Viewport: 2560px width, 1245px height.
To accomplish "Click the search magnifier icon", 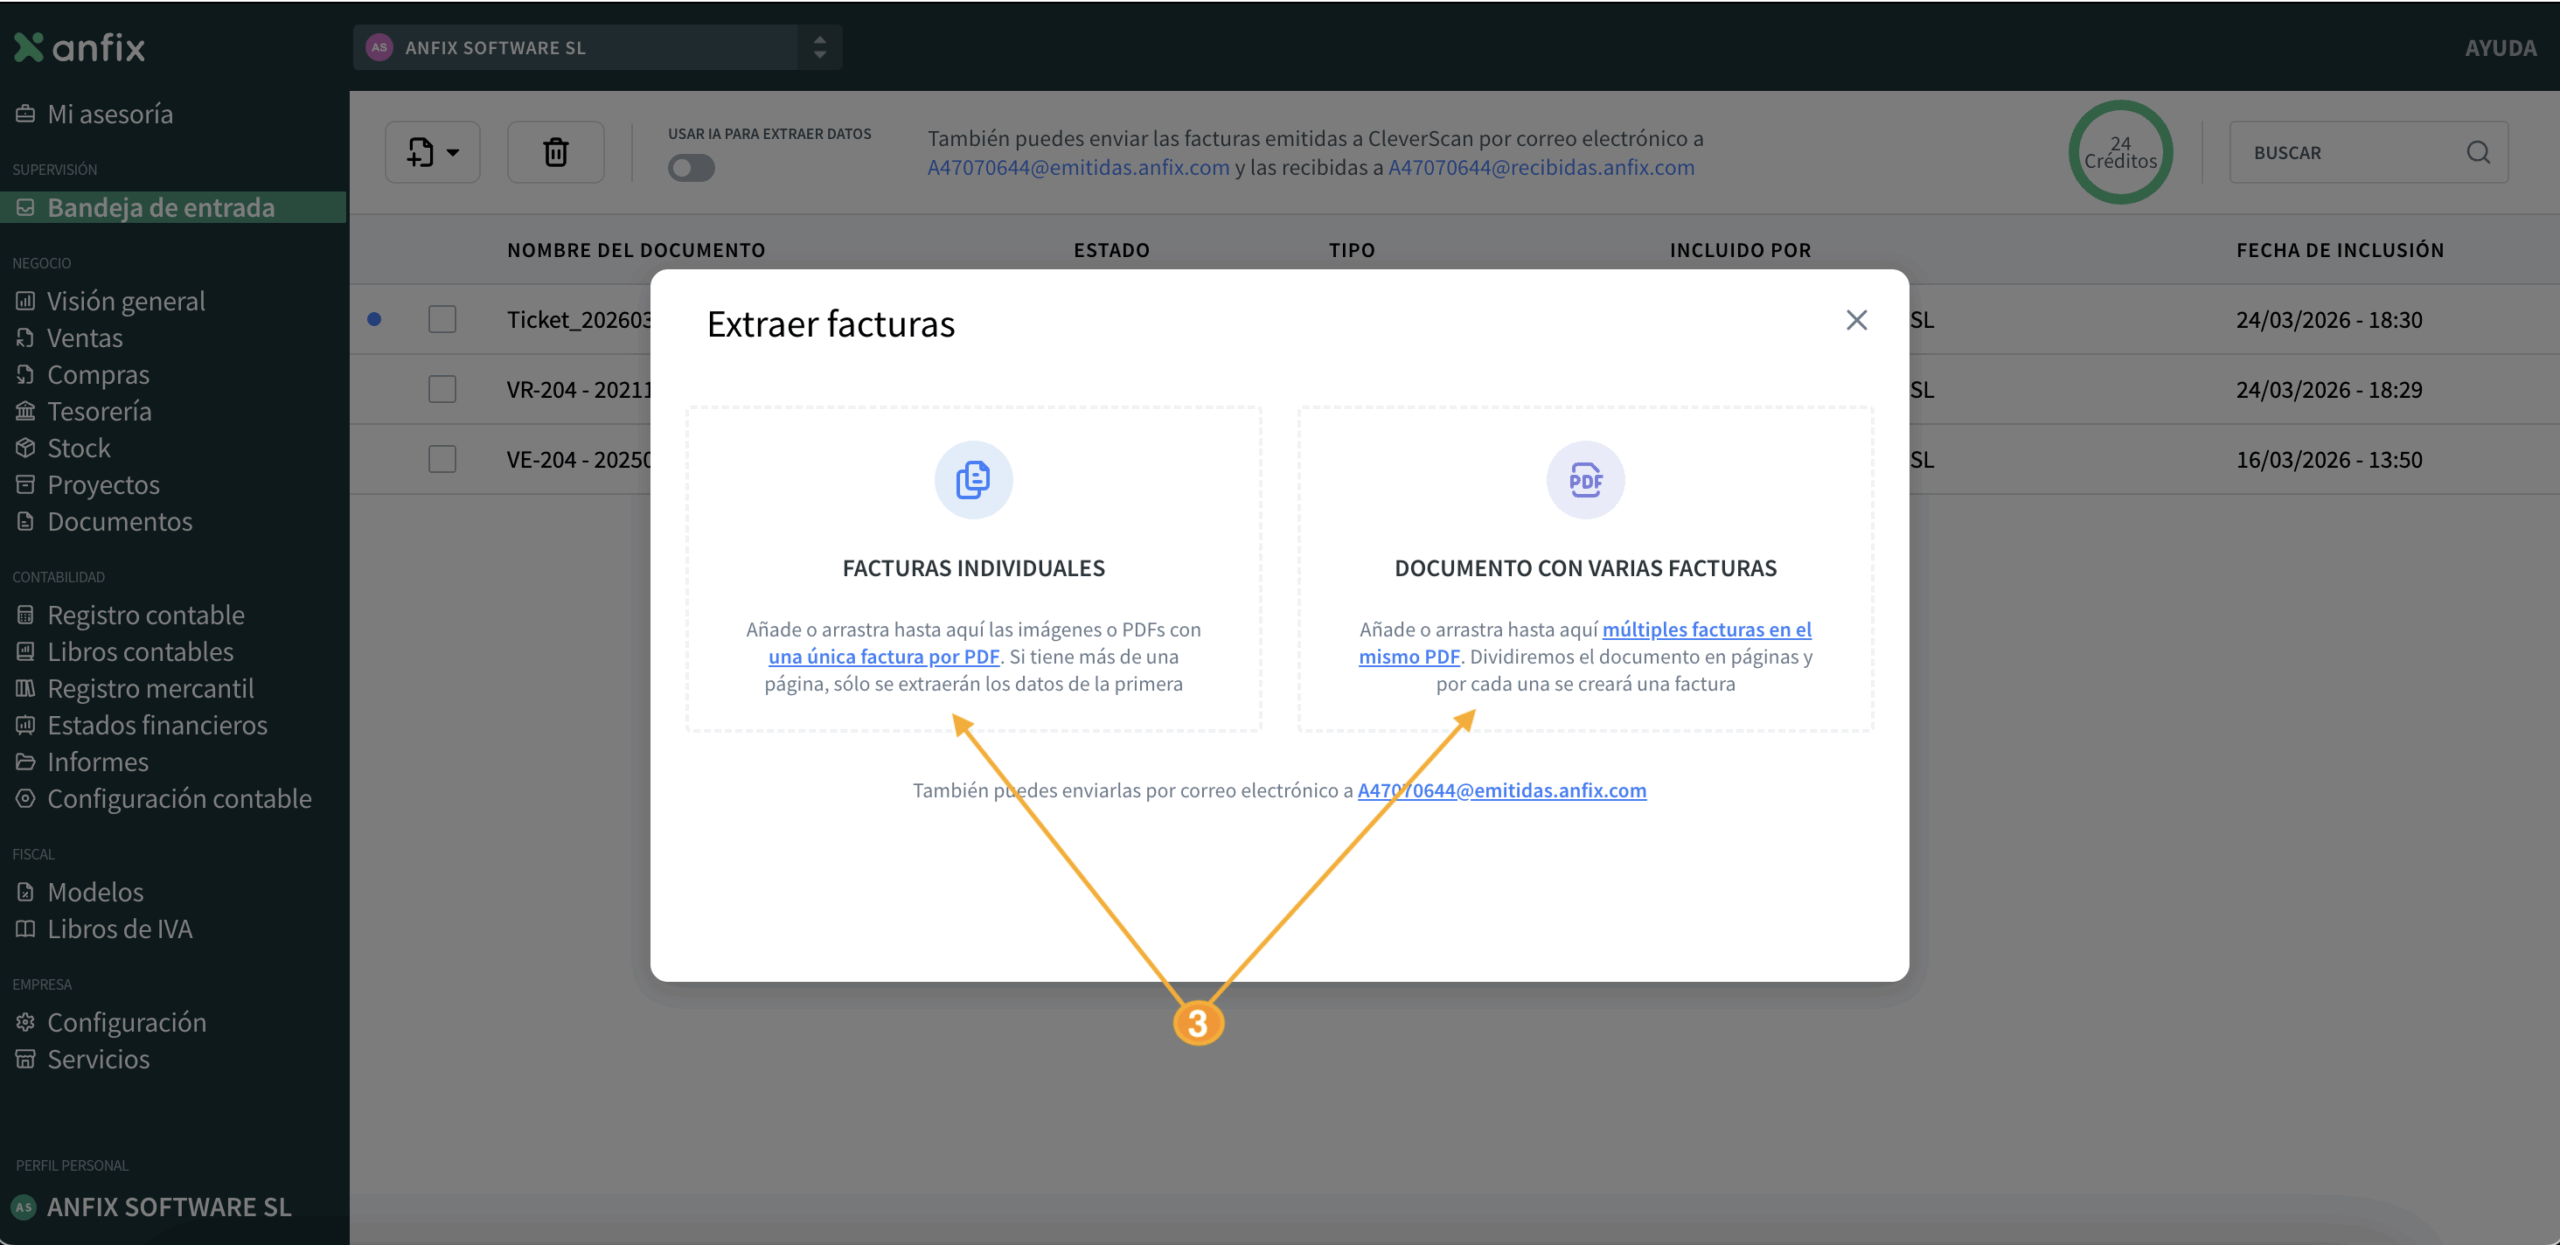I will pyautogui.click(x=2477, y=152).
